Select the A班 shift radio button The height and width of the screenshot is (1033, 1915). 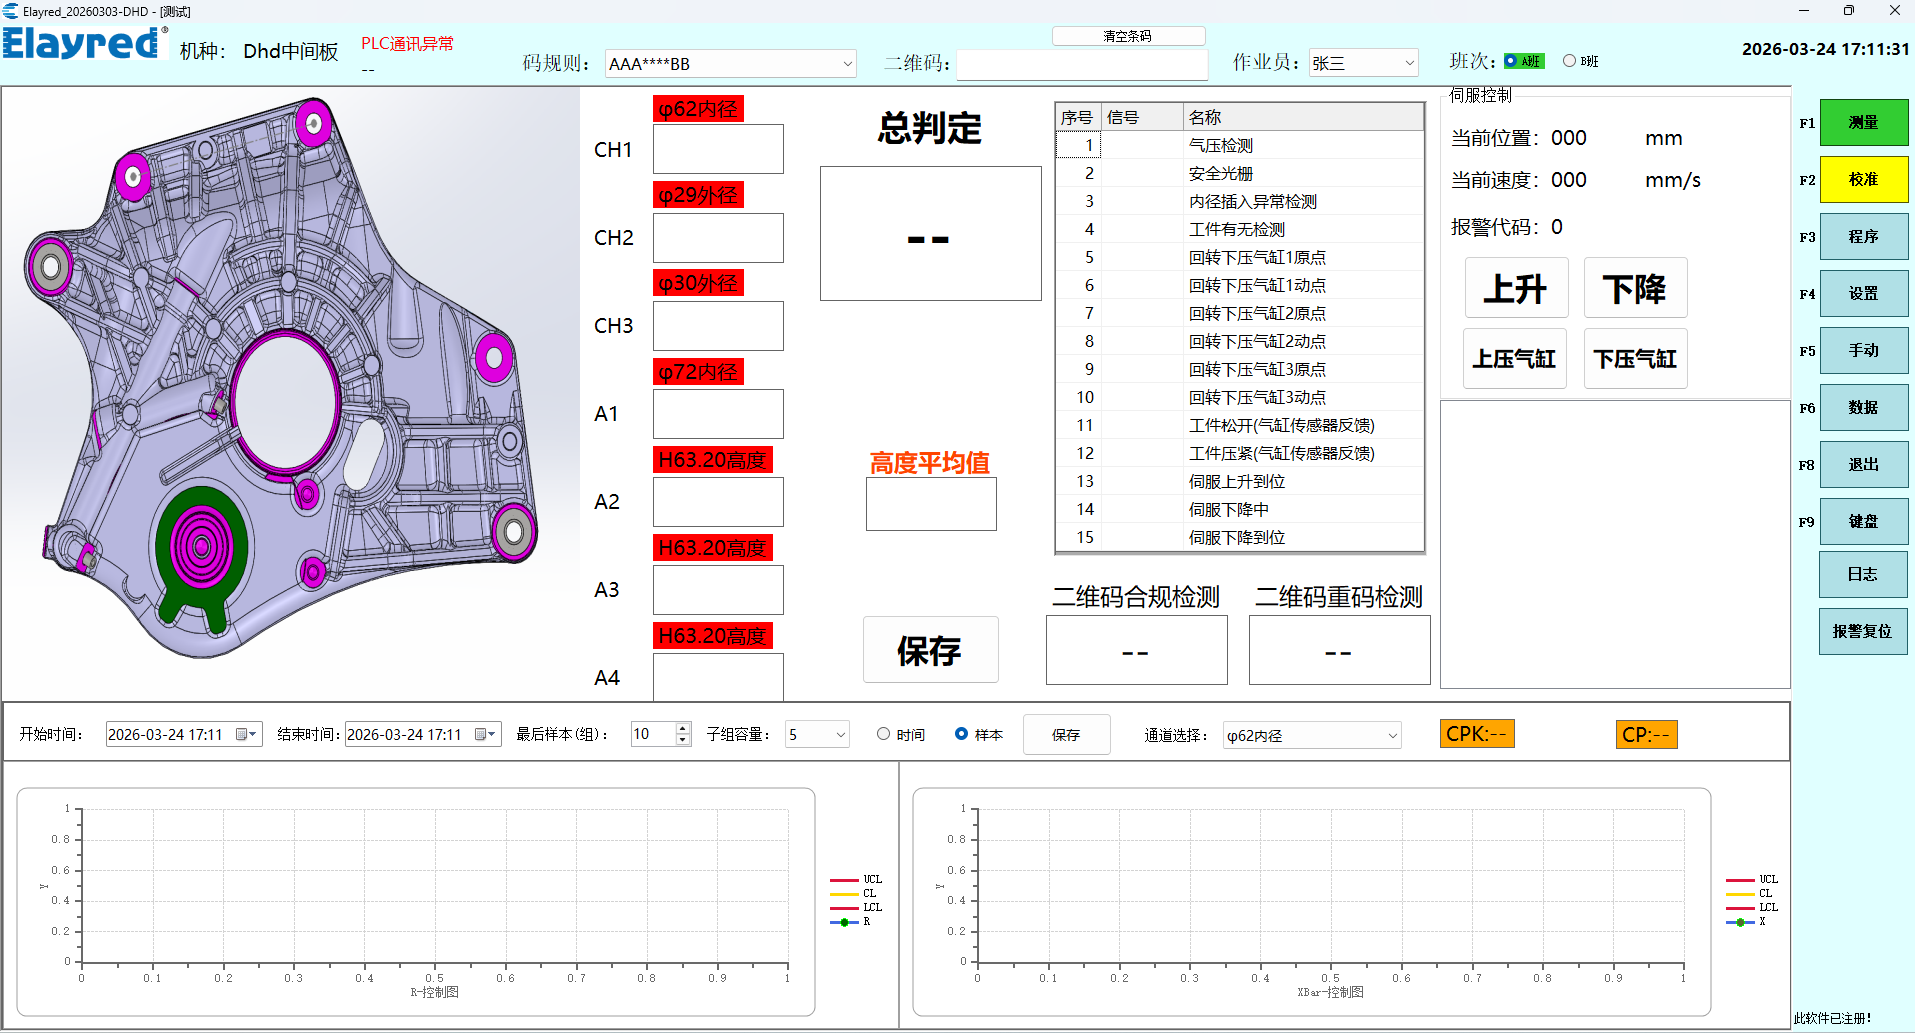tap(1511, 61)
